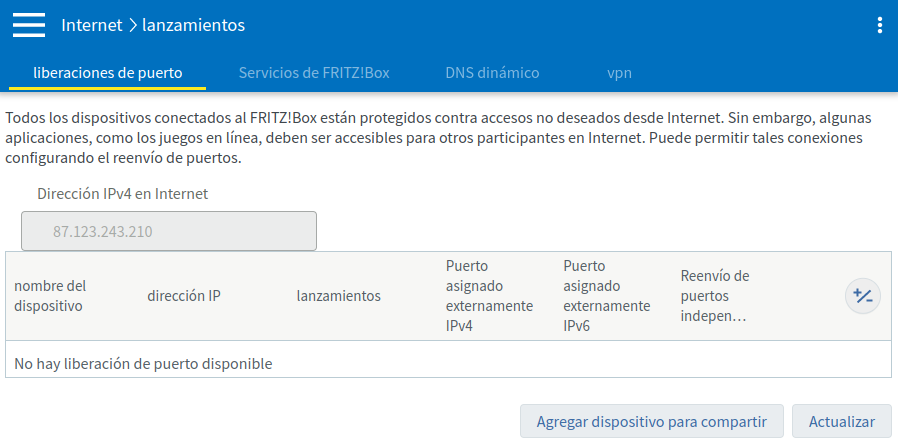Click the lanzamientos table column header

pos(338,296)
